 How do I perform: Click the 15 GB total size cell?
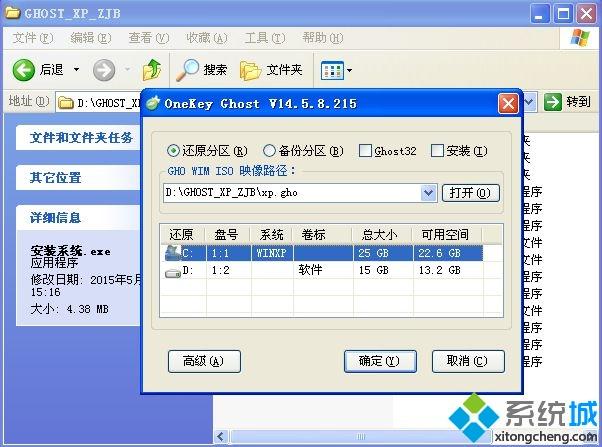382,270
